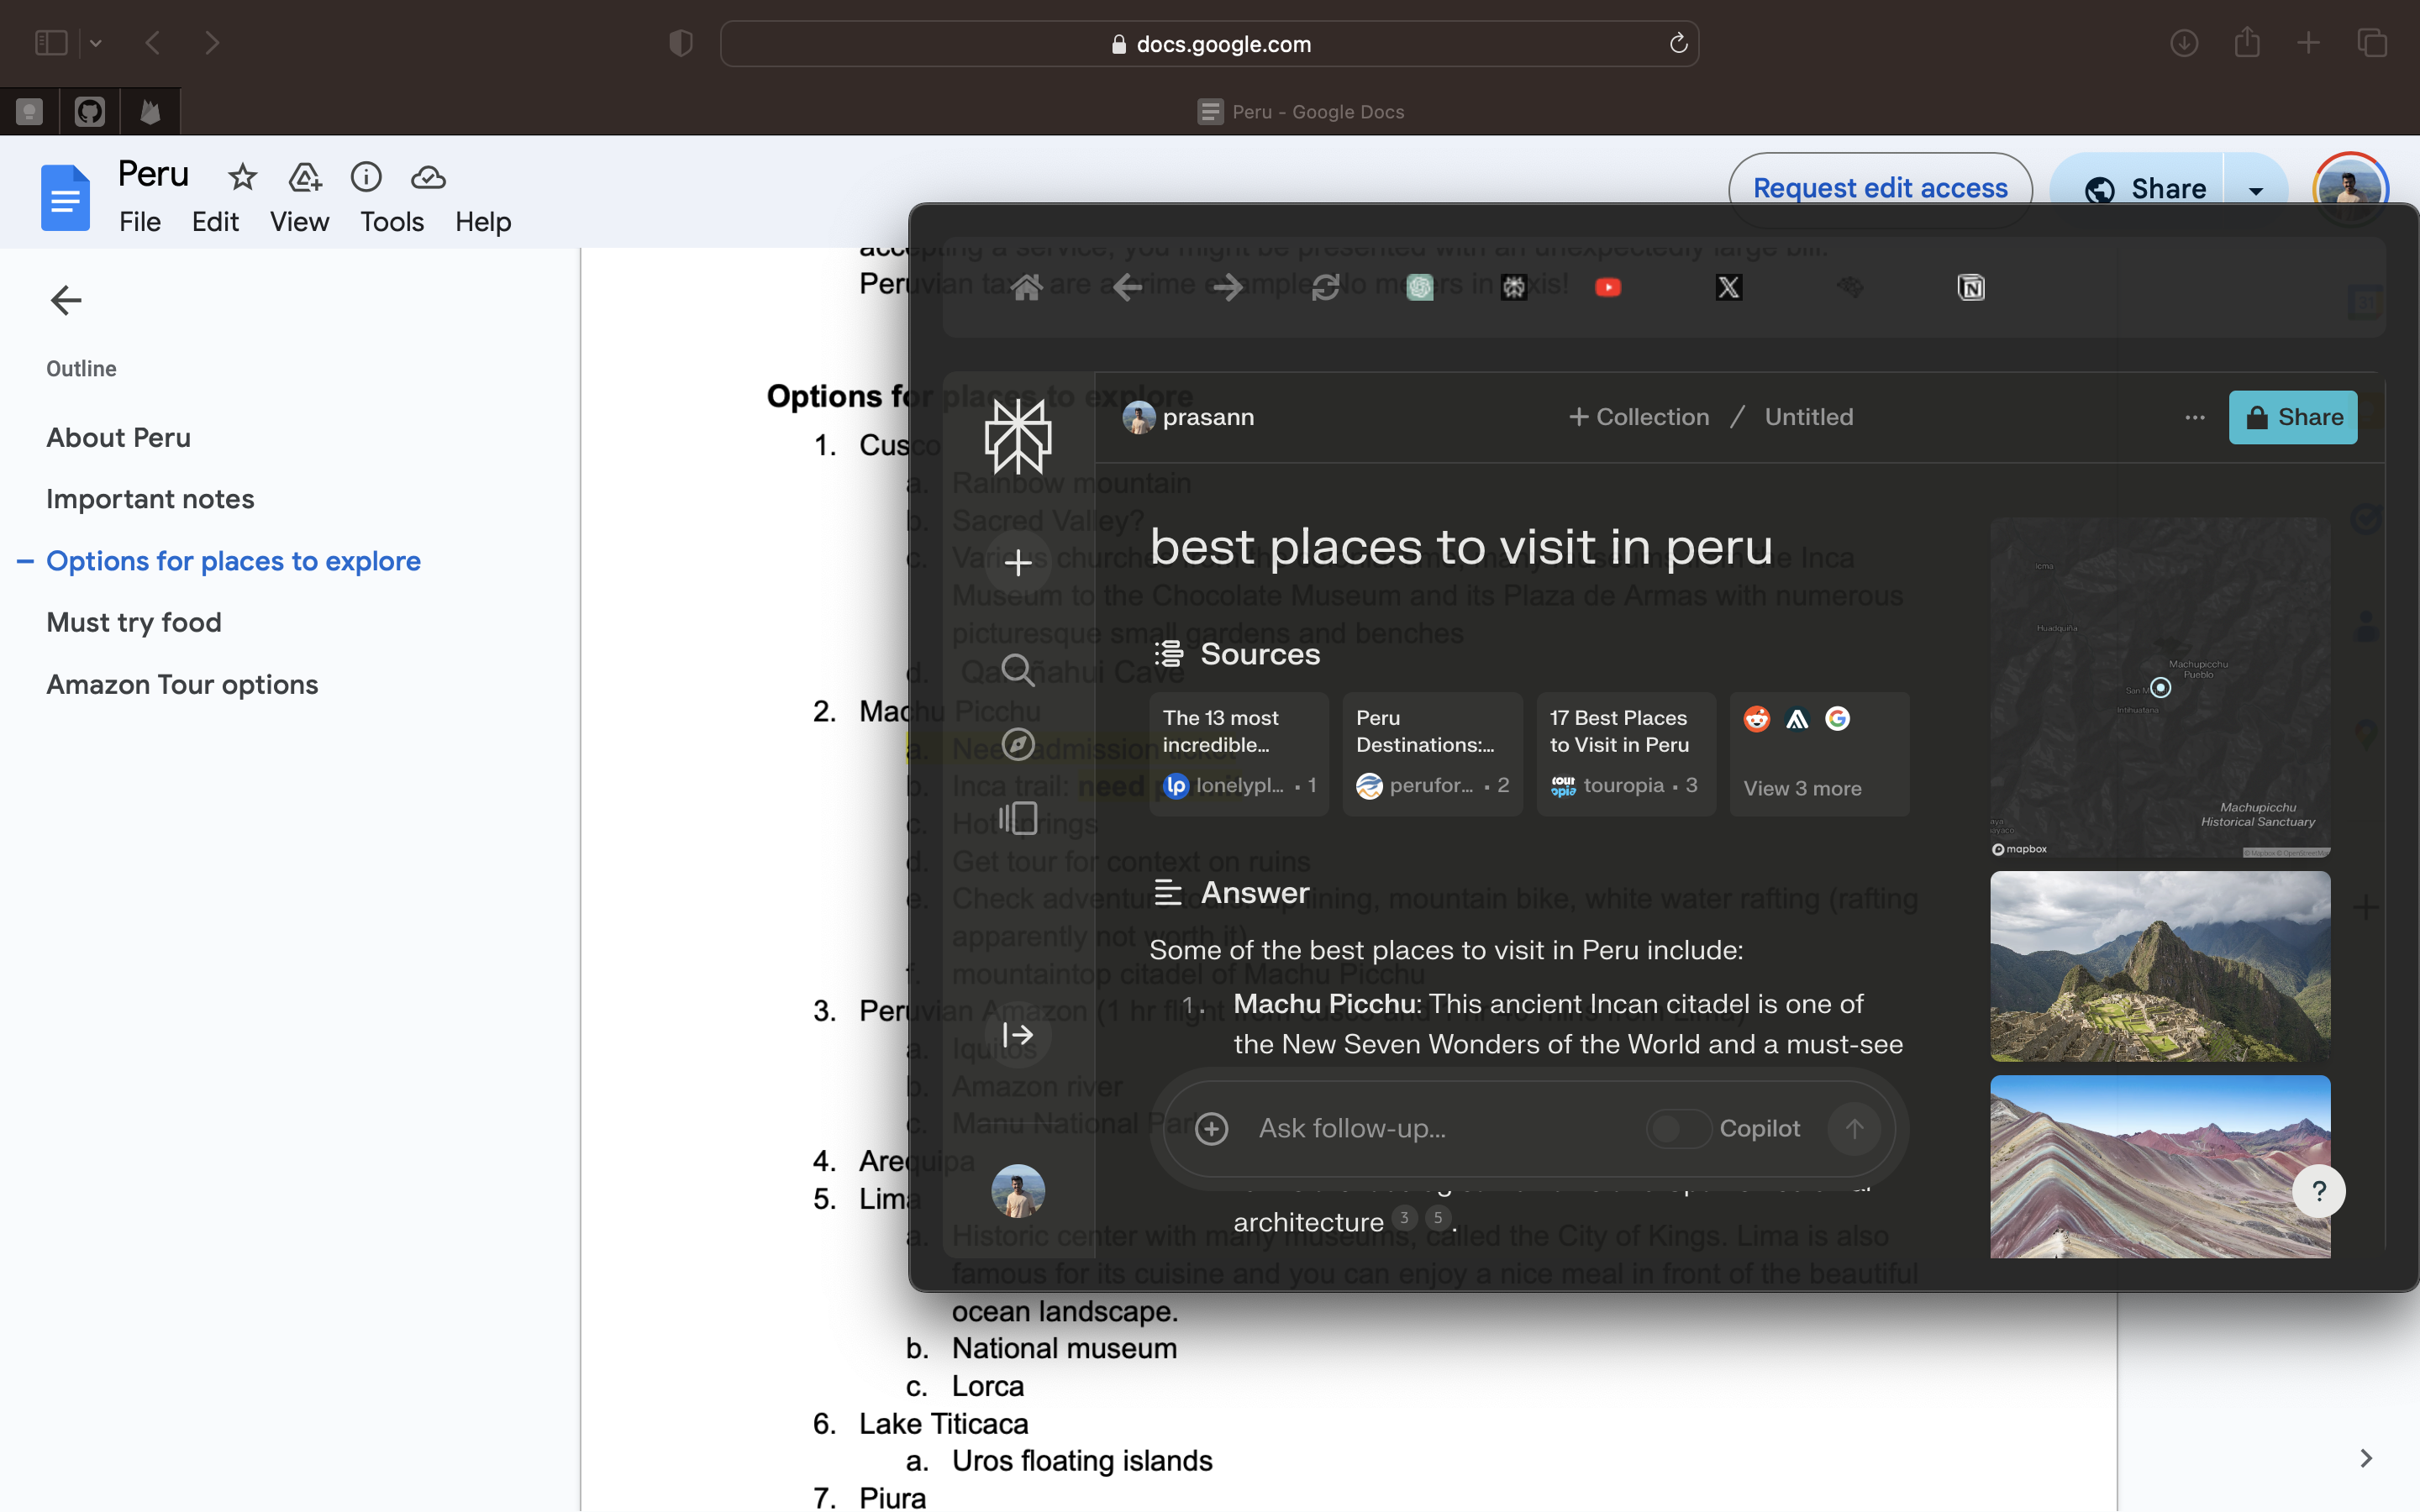
Task: Expand the Perplexity sidebar with arrow icon
Action: 1018,1035
